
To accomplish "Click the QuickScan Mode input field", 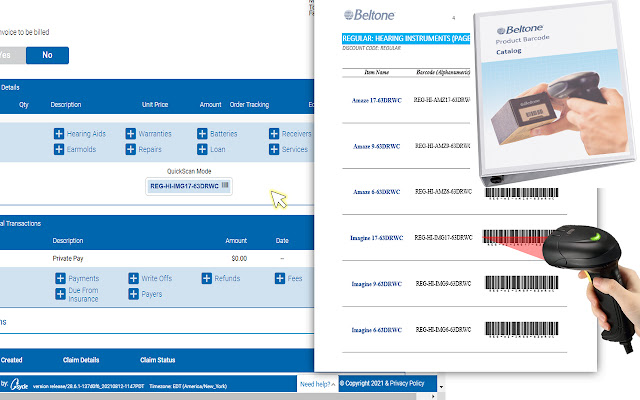I will (x=189, y=186).
